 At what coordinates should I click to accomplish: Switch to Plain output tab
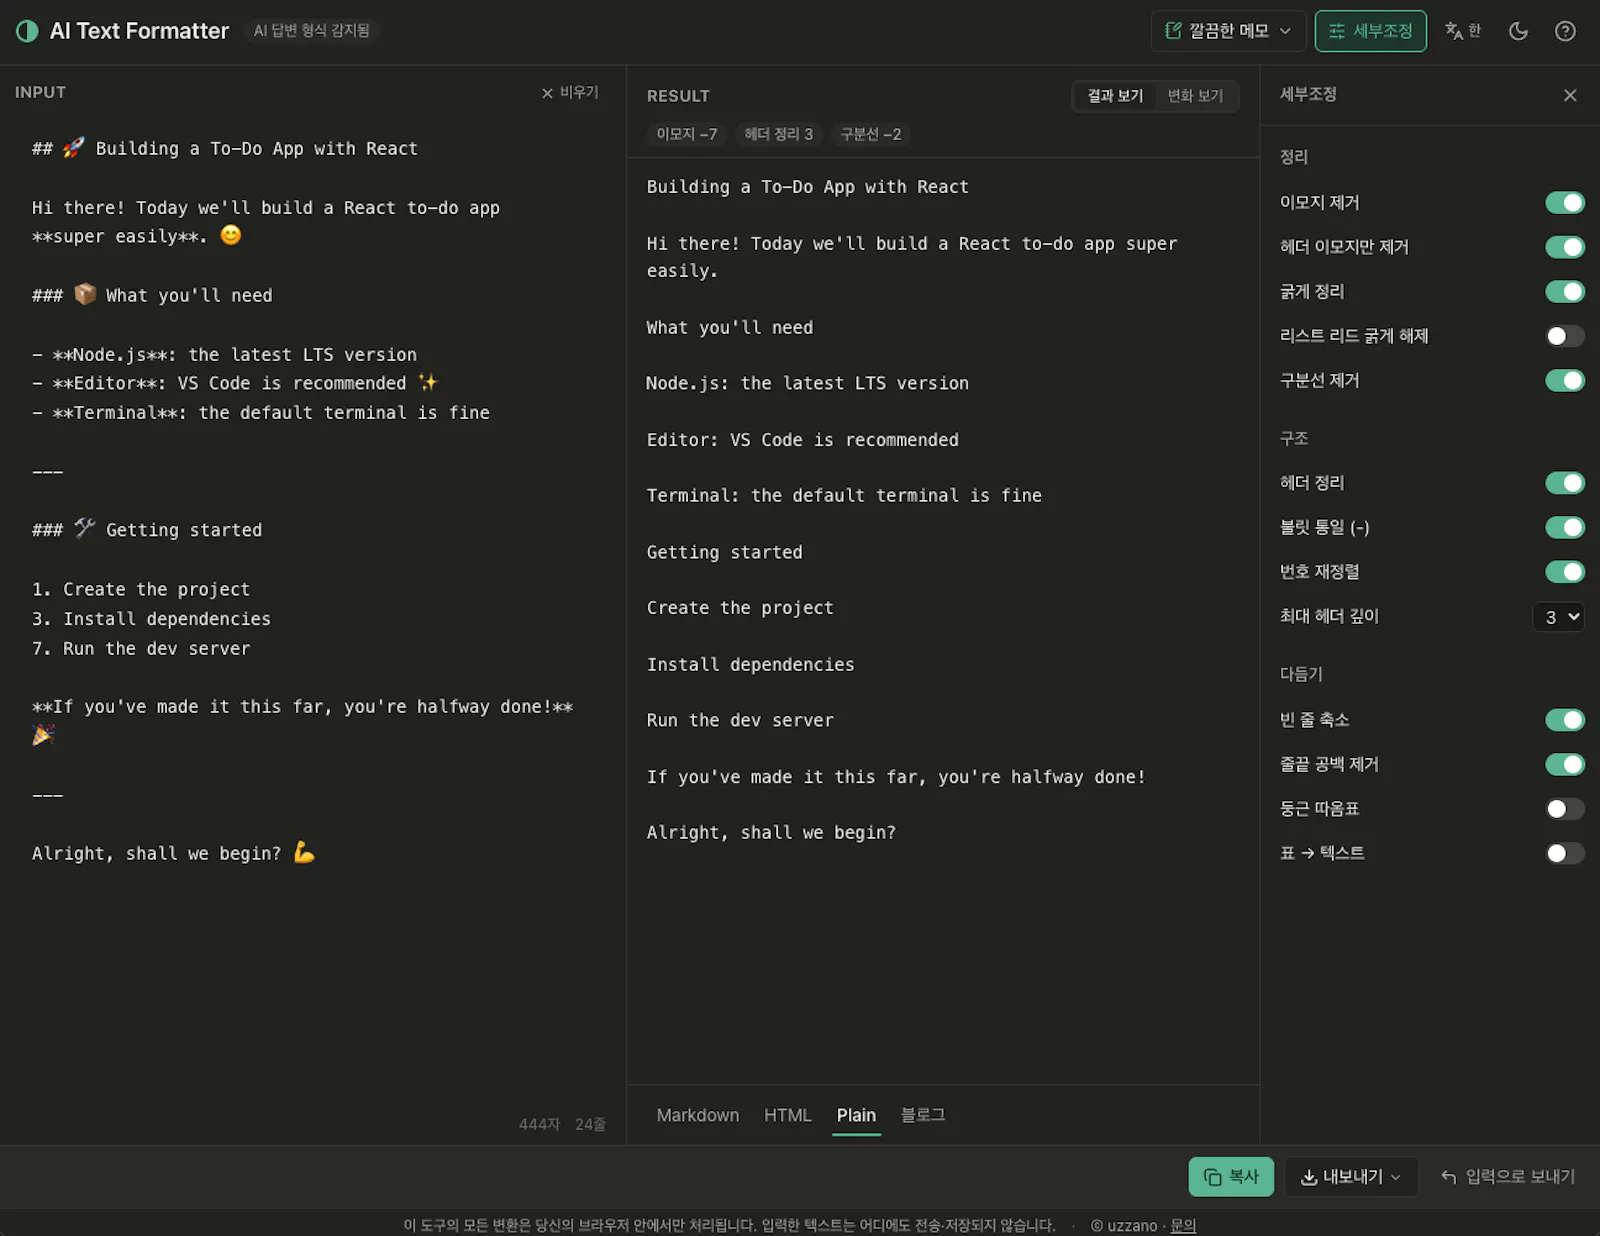856,1115
